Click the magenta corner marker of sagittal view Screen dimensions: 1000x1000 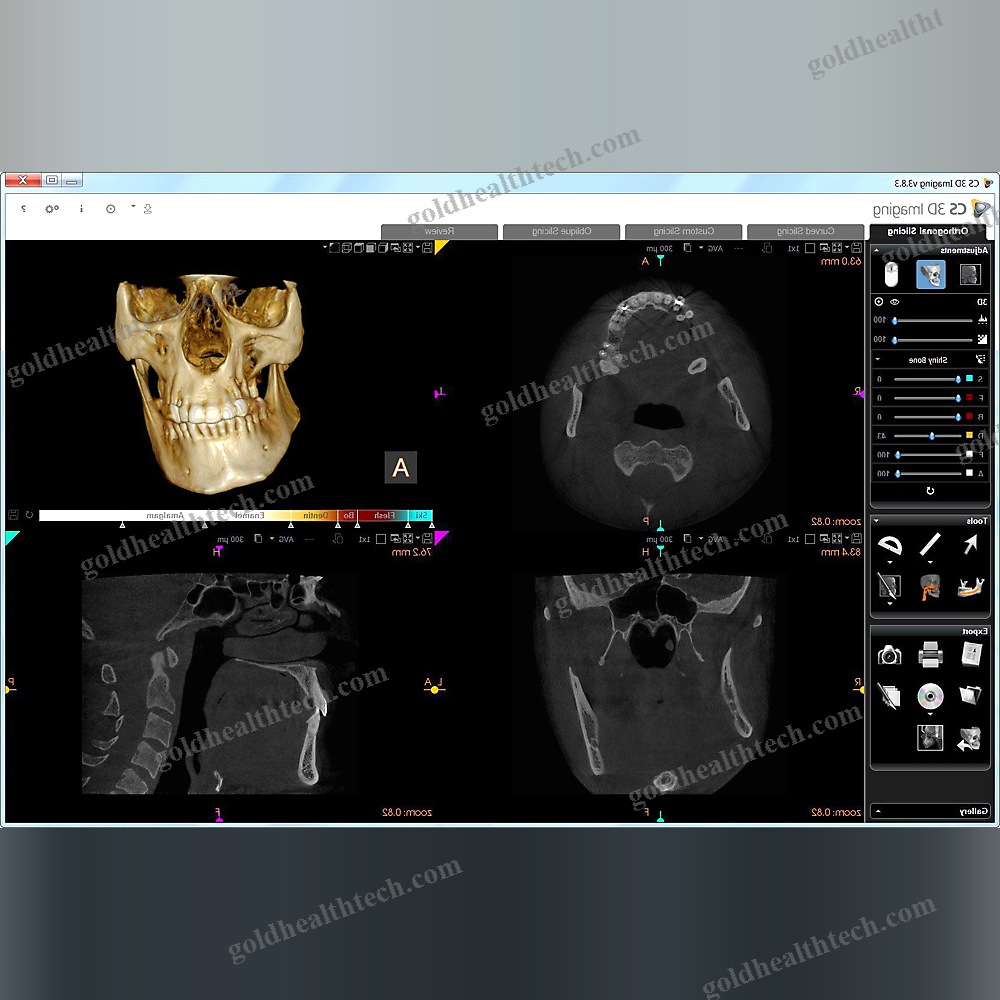coord(441,538)
